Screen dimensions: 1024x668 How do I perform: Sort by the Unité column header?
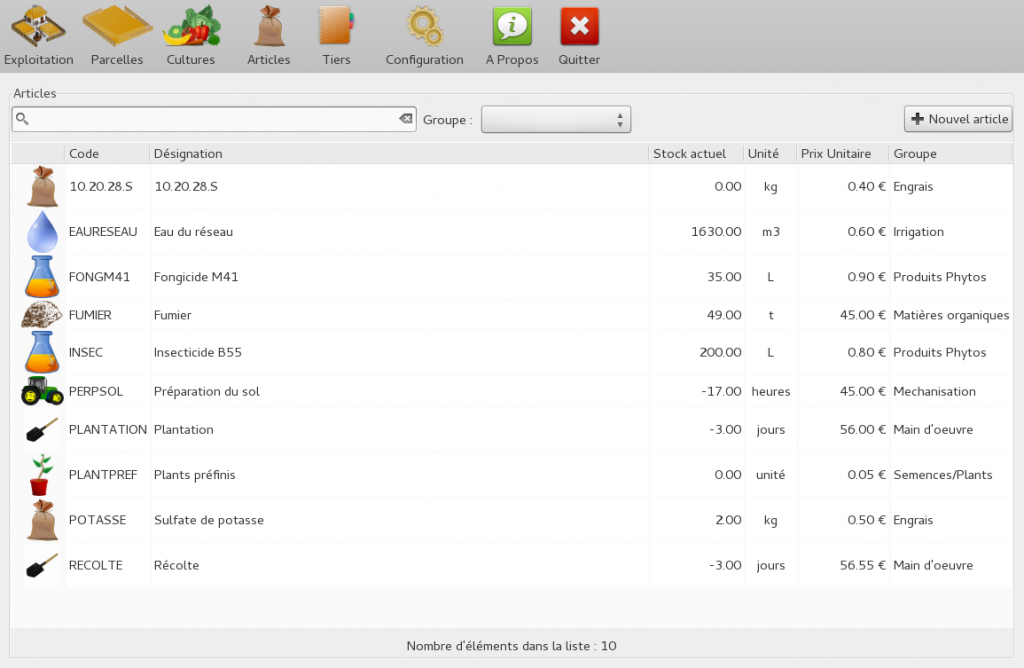[x=771, y=153]
